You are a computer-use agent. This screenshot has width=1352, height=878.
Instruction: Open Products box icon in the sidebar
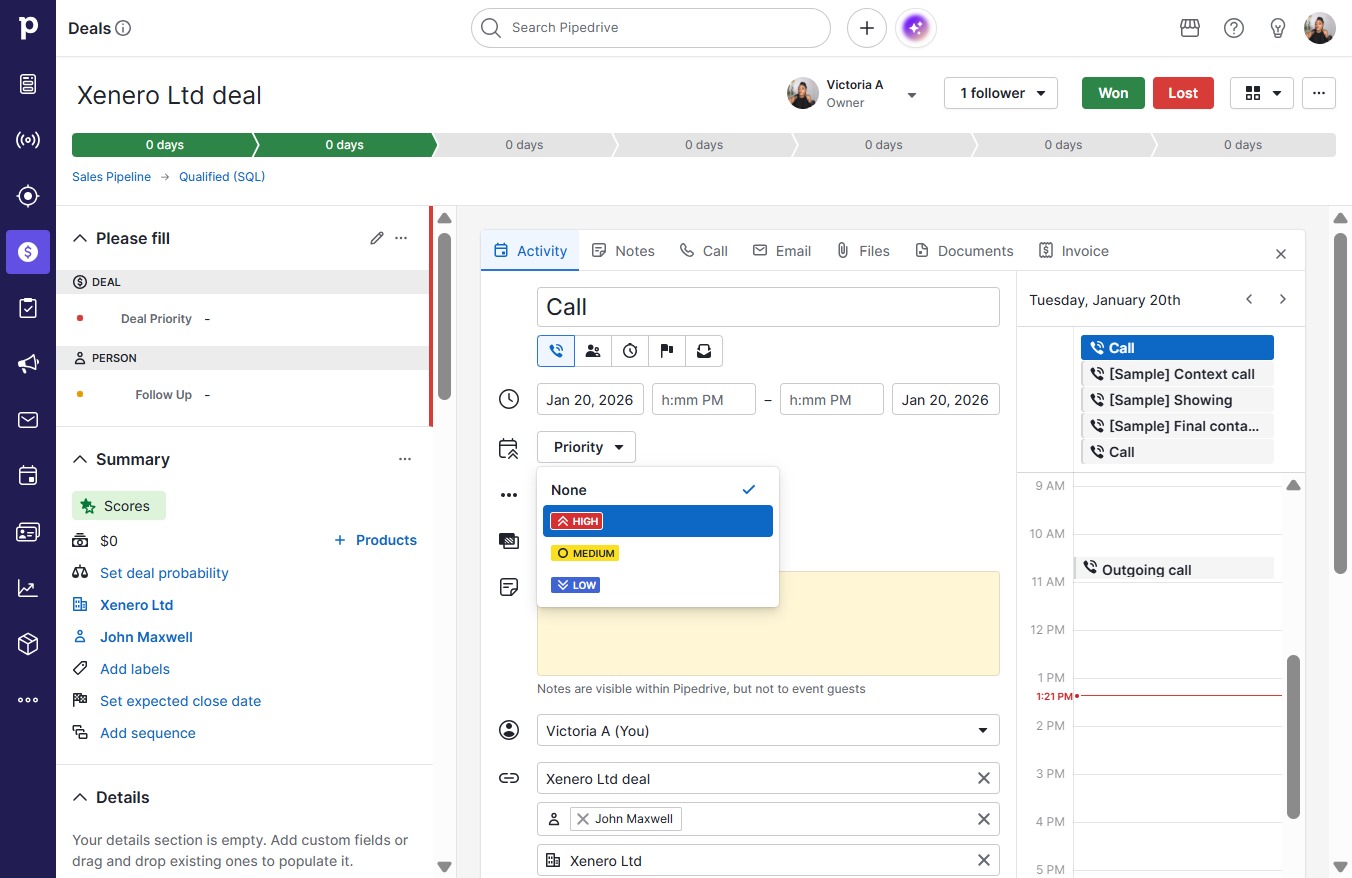tap(28, 644)
